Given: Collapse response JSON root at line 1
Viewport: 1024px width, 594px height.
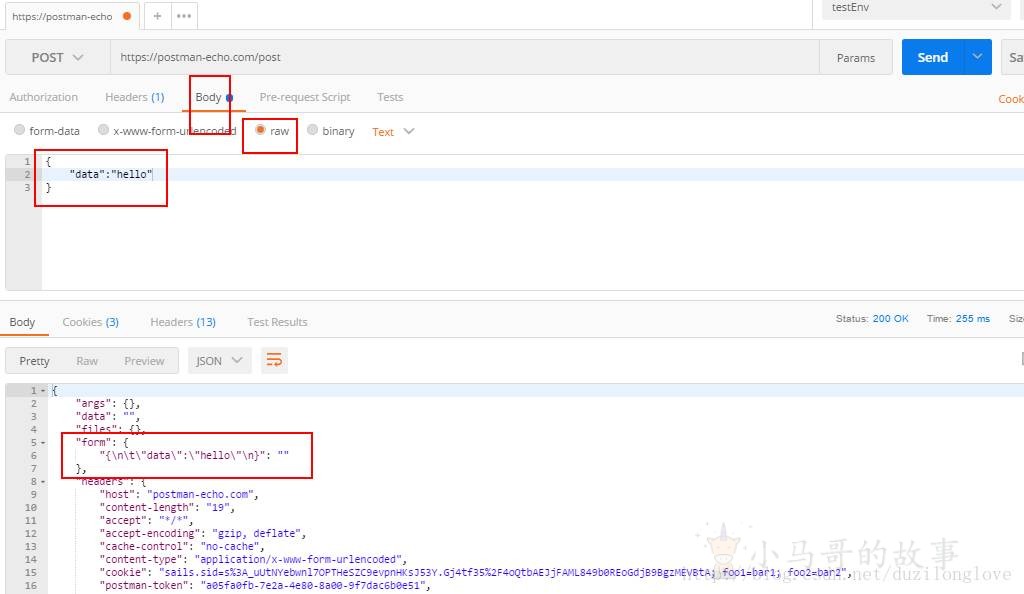Looking at the screenshot, I should 43,390.
